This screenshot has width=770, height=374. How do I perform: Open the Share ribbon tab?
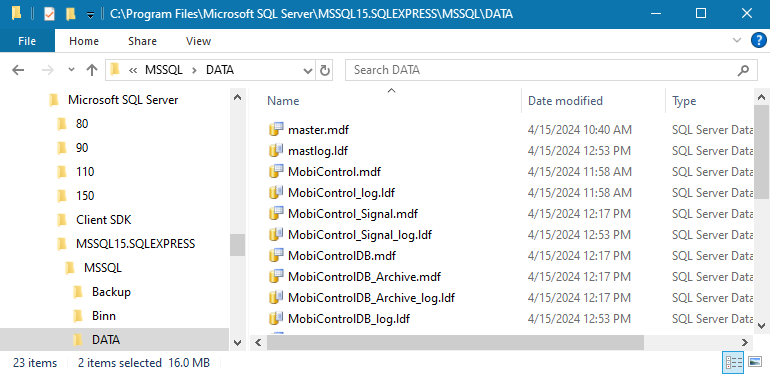click(x=142, y=41)
